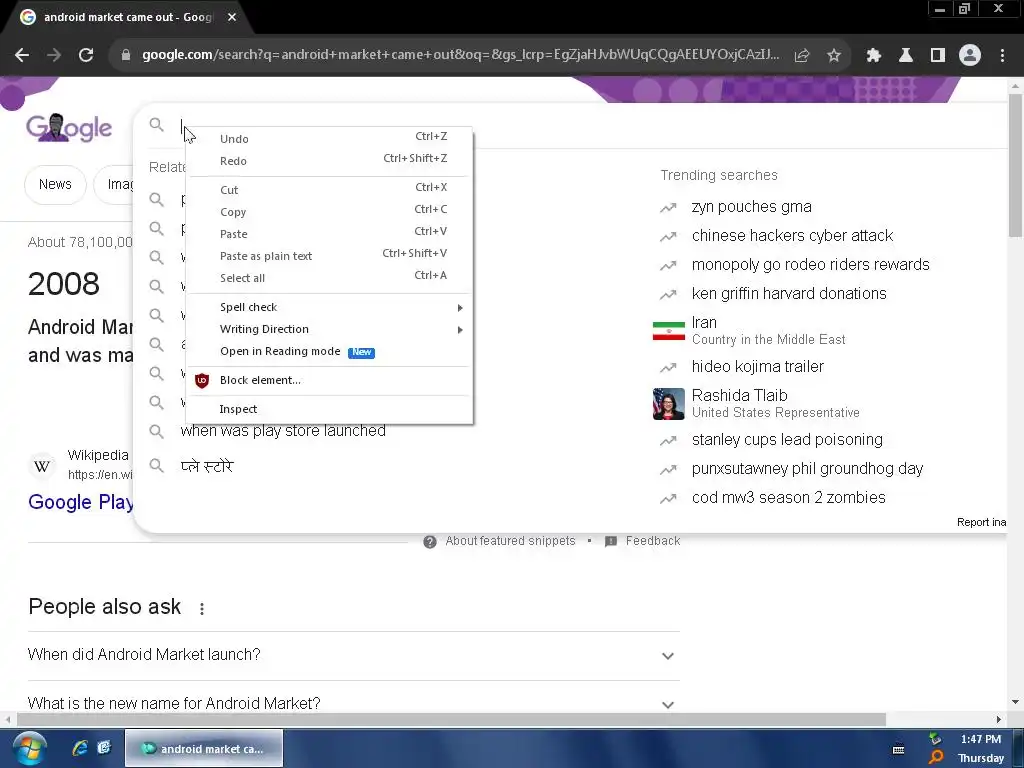Choose Undo in the context menu

[x=330, y=138]
